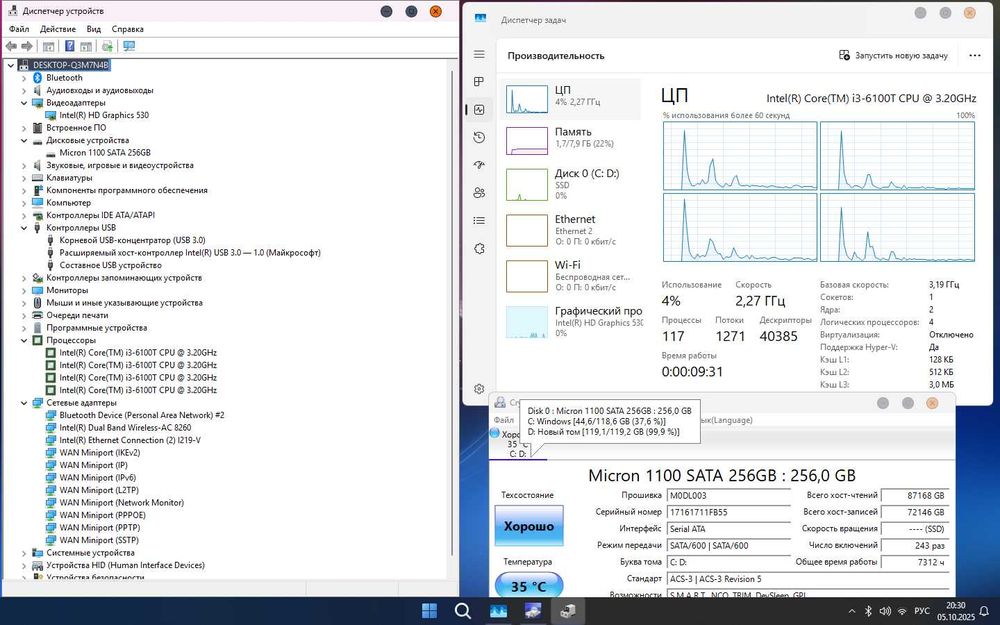Image resolution: width=1000 pixels, height=625 pixels.
Task: Open the Language menu in CrystalDiskInfo
Action: [727, 420]
